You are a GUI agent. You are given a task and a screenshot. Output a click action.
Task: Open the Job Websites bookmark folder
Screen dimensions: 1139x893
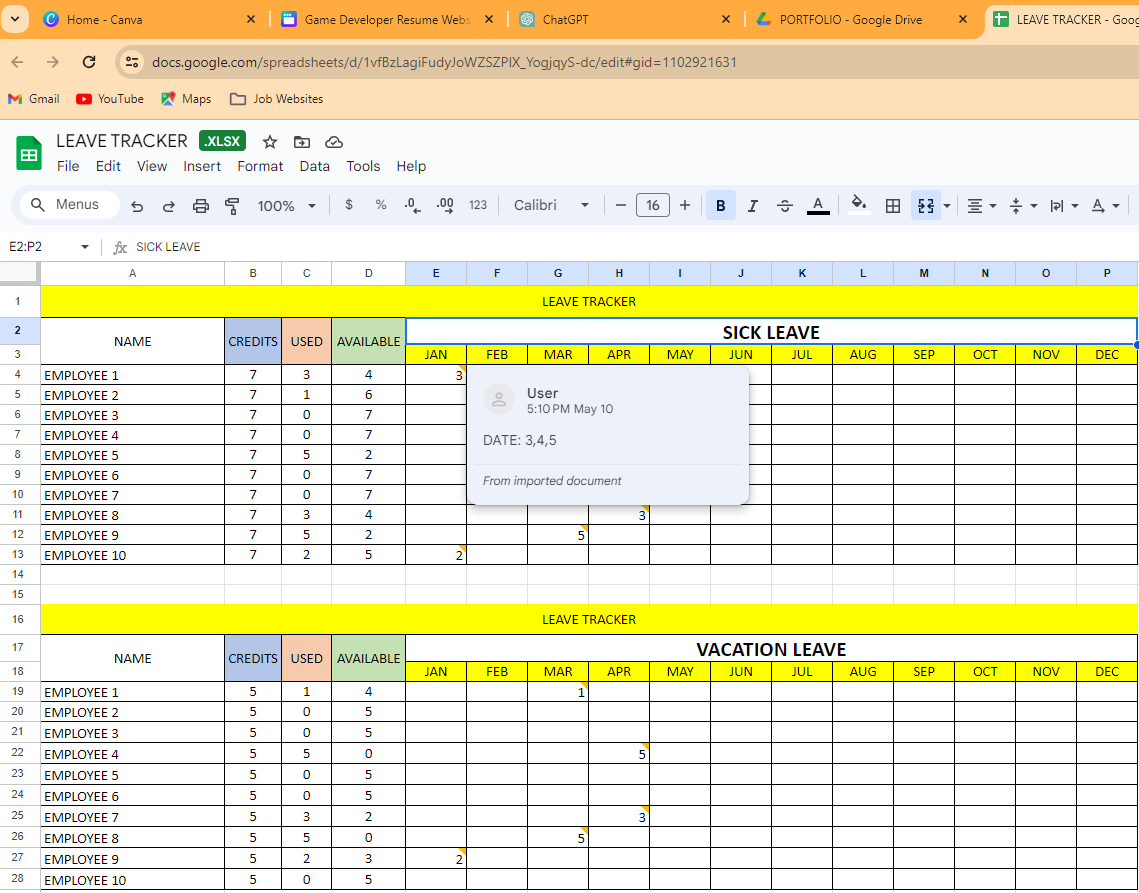click(x=276, y=99)
